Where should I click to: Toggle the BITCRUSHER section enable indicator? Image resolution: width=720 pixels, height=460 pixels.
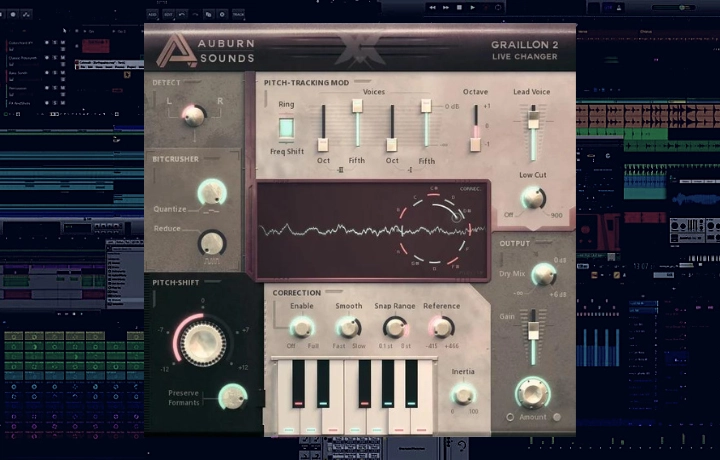212,158
